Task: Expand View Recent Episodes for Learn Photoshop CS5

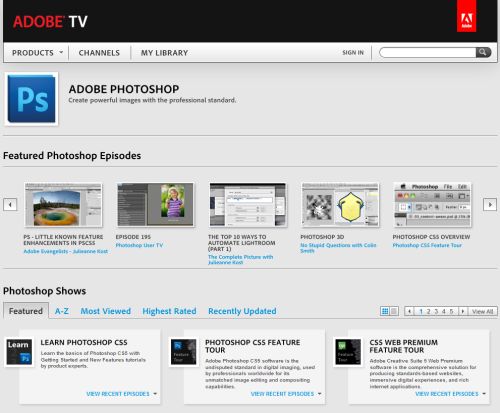Action: tap(121, 394)
